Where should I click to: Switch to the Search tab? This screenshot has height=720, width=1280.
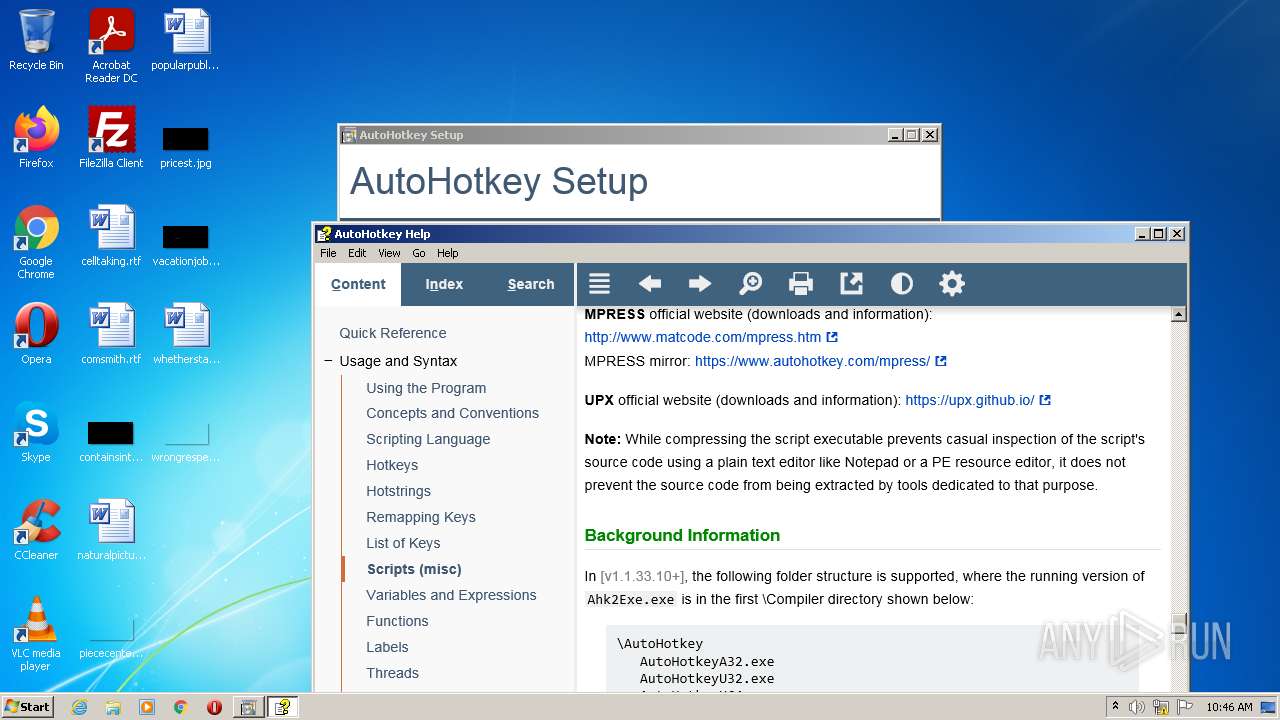(x=531, y=284)
